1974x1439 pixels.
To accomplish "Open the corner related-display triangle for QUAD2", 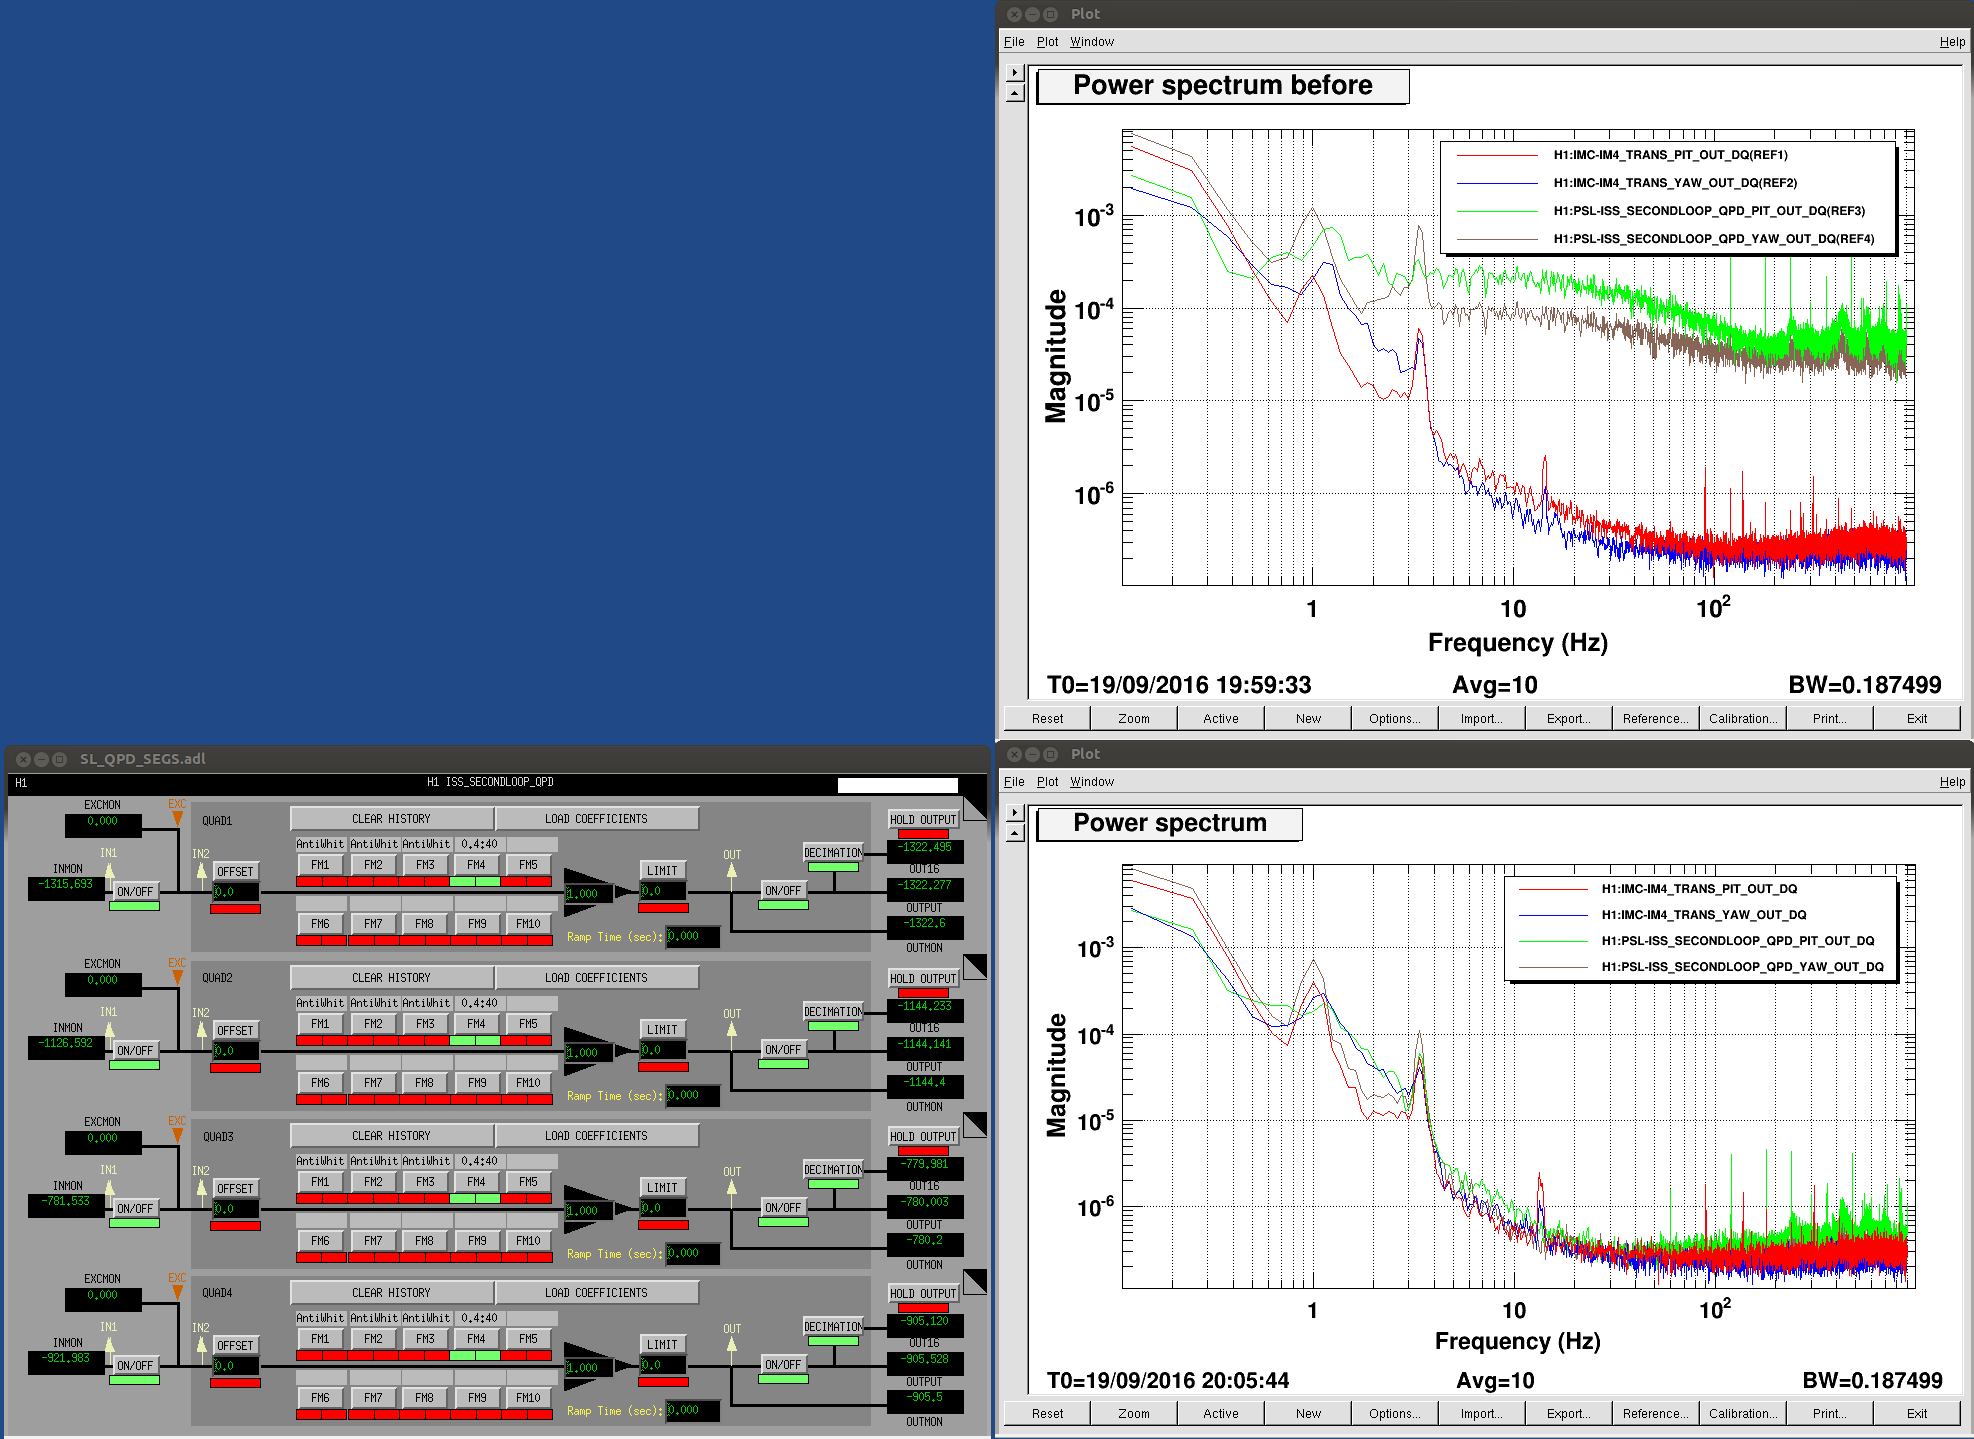I will click(975, 966).
